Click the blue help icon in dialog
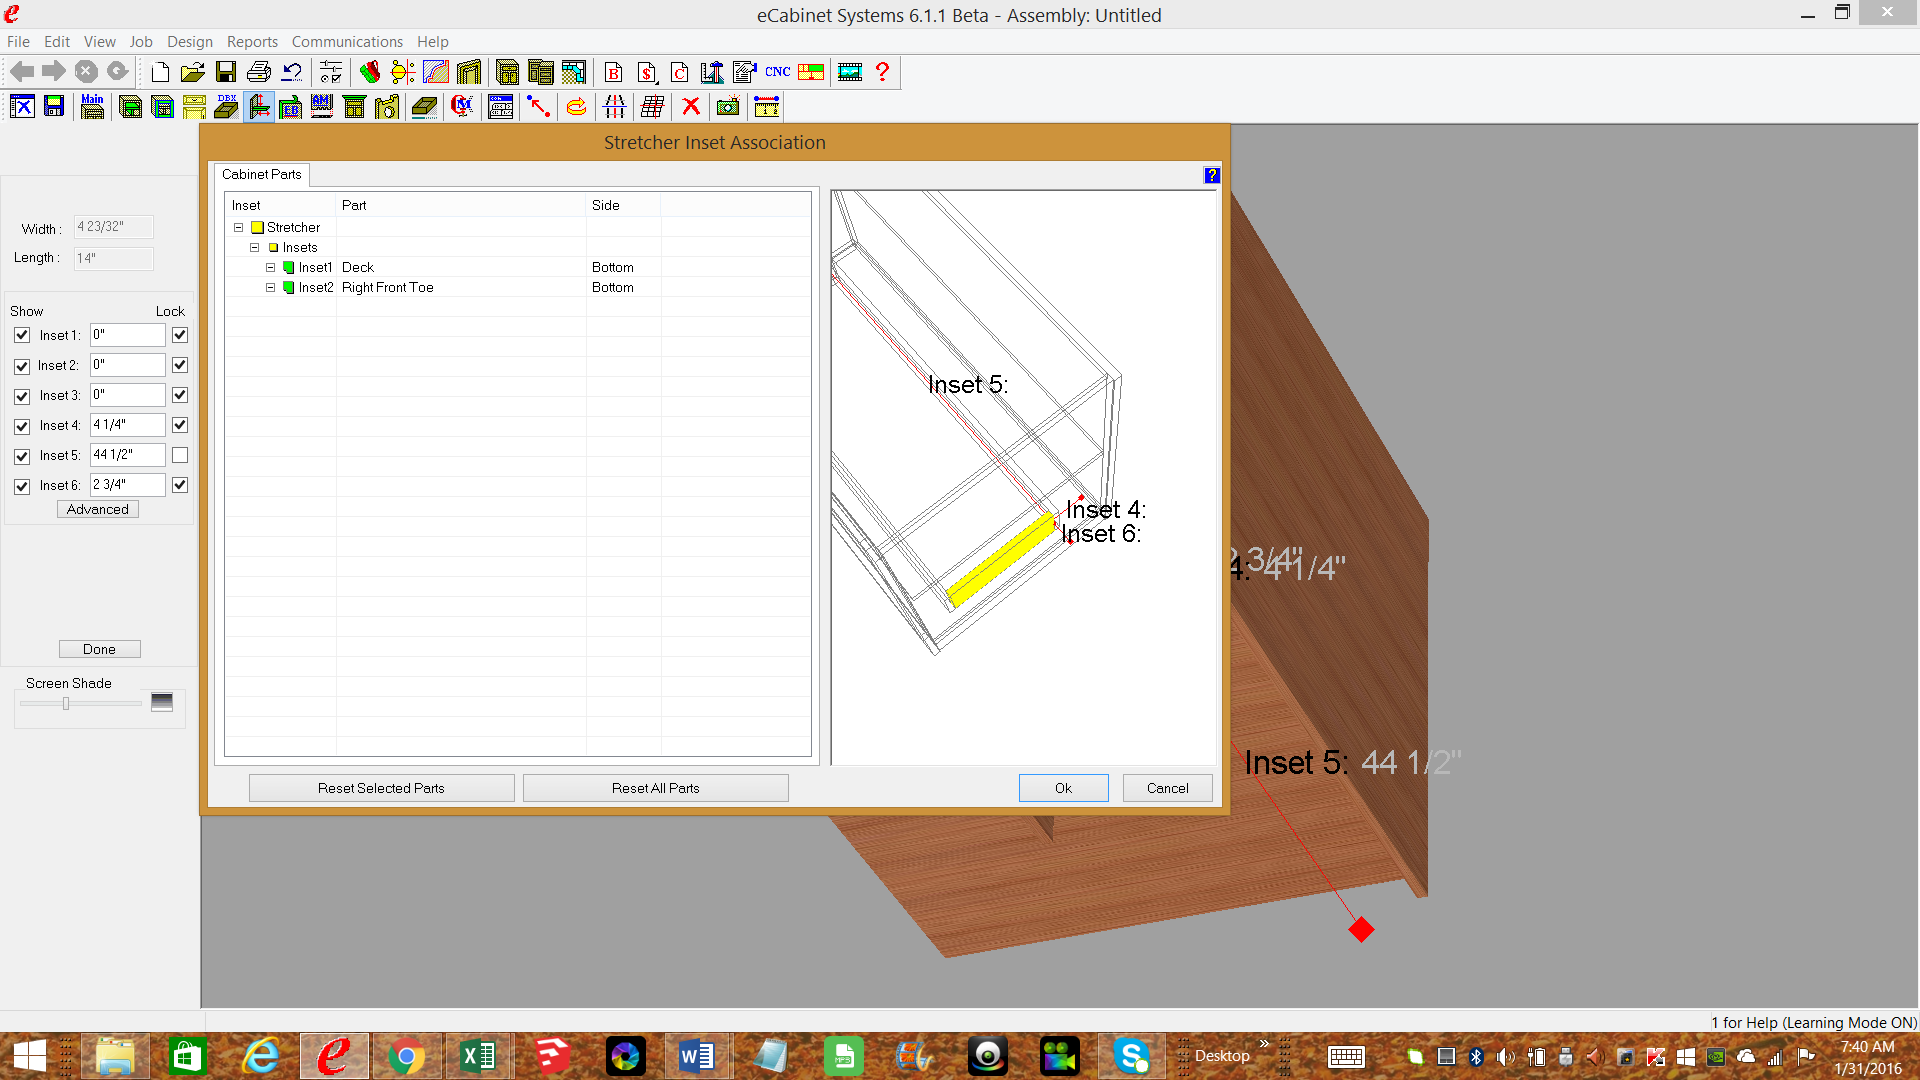 pos(1212,175)
